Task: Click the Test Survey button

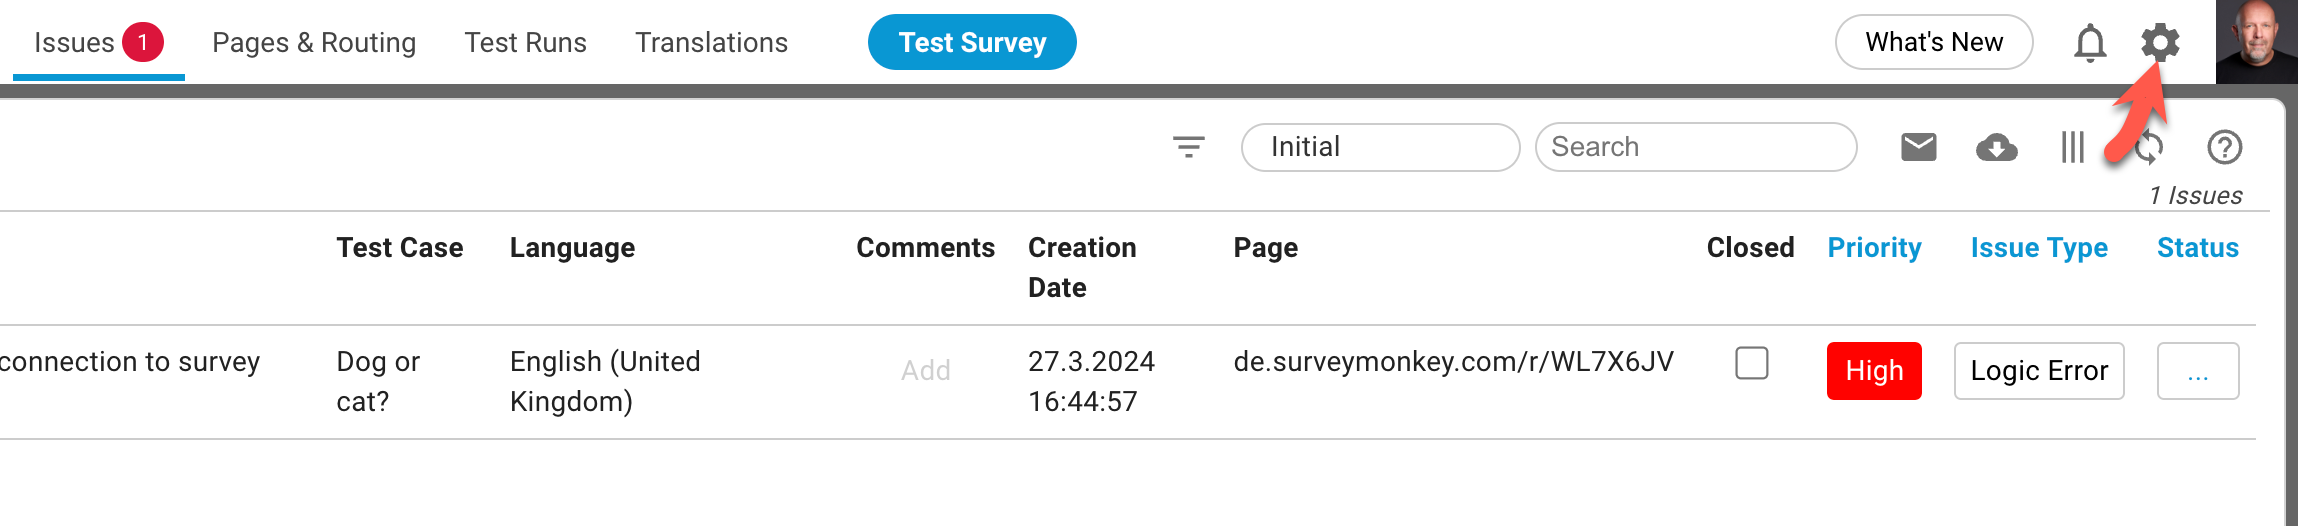Action: point(972,42)
